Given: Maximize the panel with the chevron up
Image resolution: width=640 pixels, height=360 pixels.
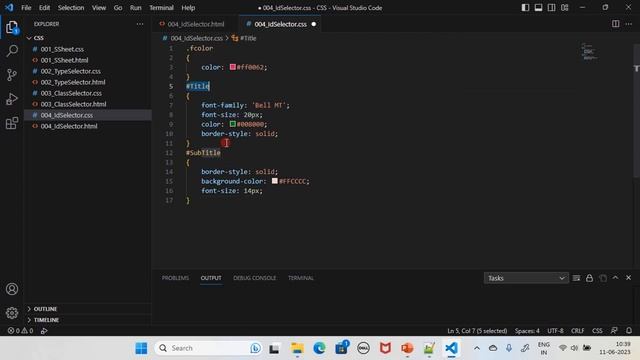Looking at the screenshot, I should 616,278.
